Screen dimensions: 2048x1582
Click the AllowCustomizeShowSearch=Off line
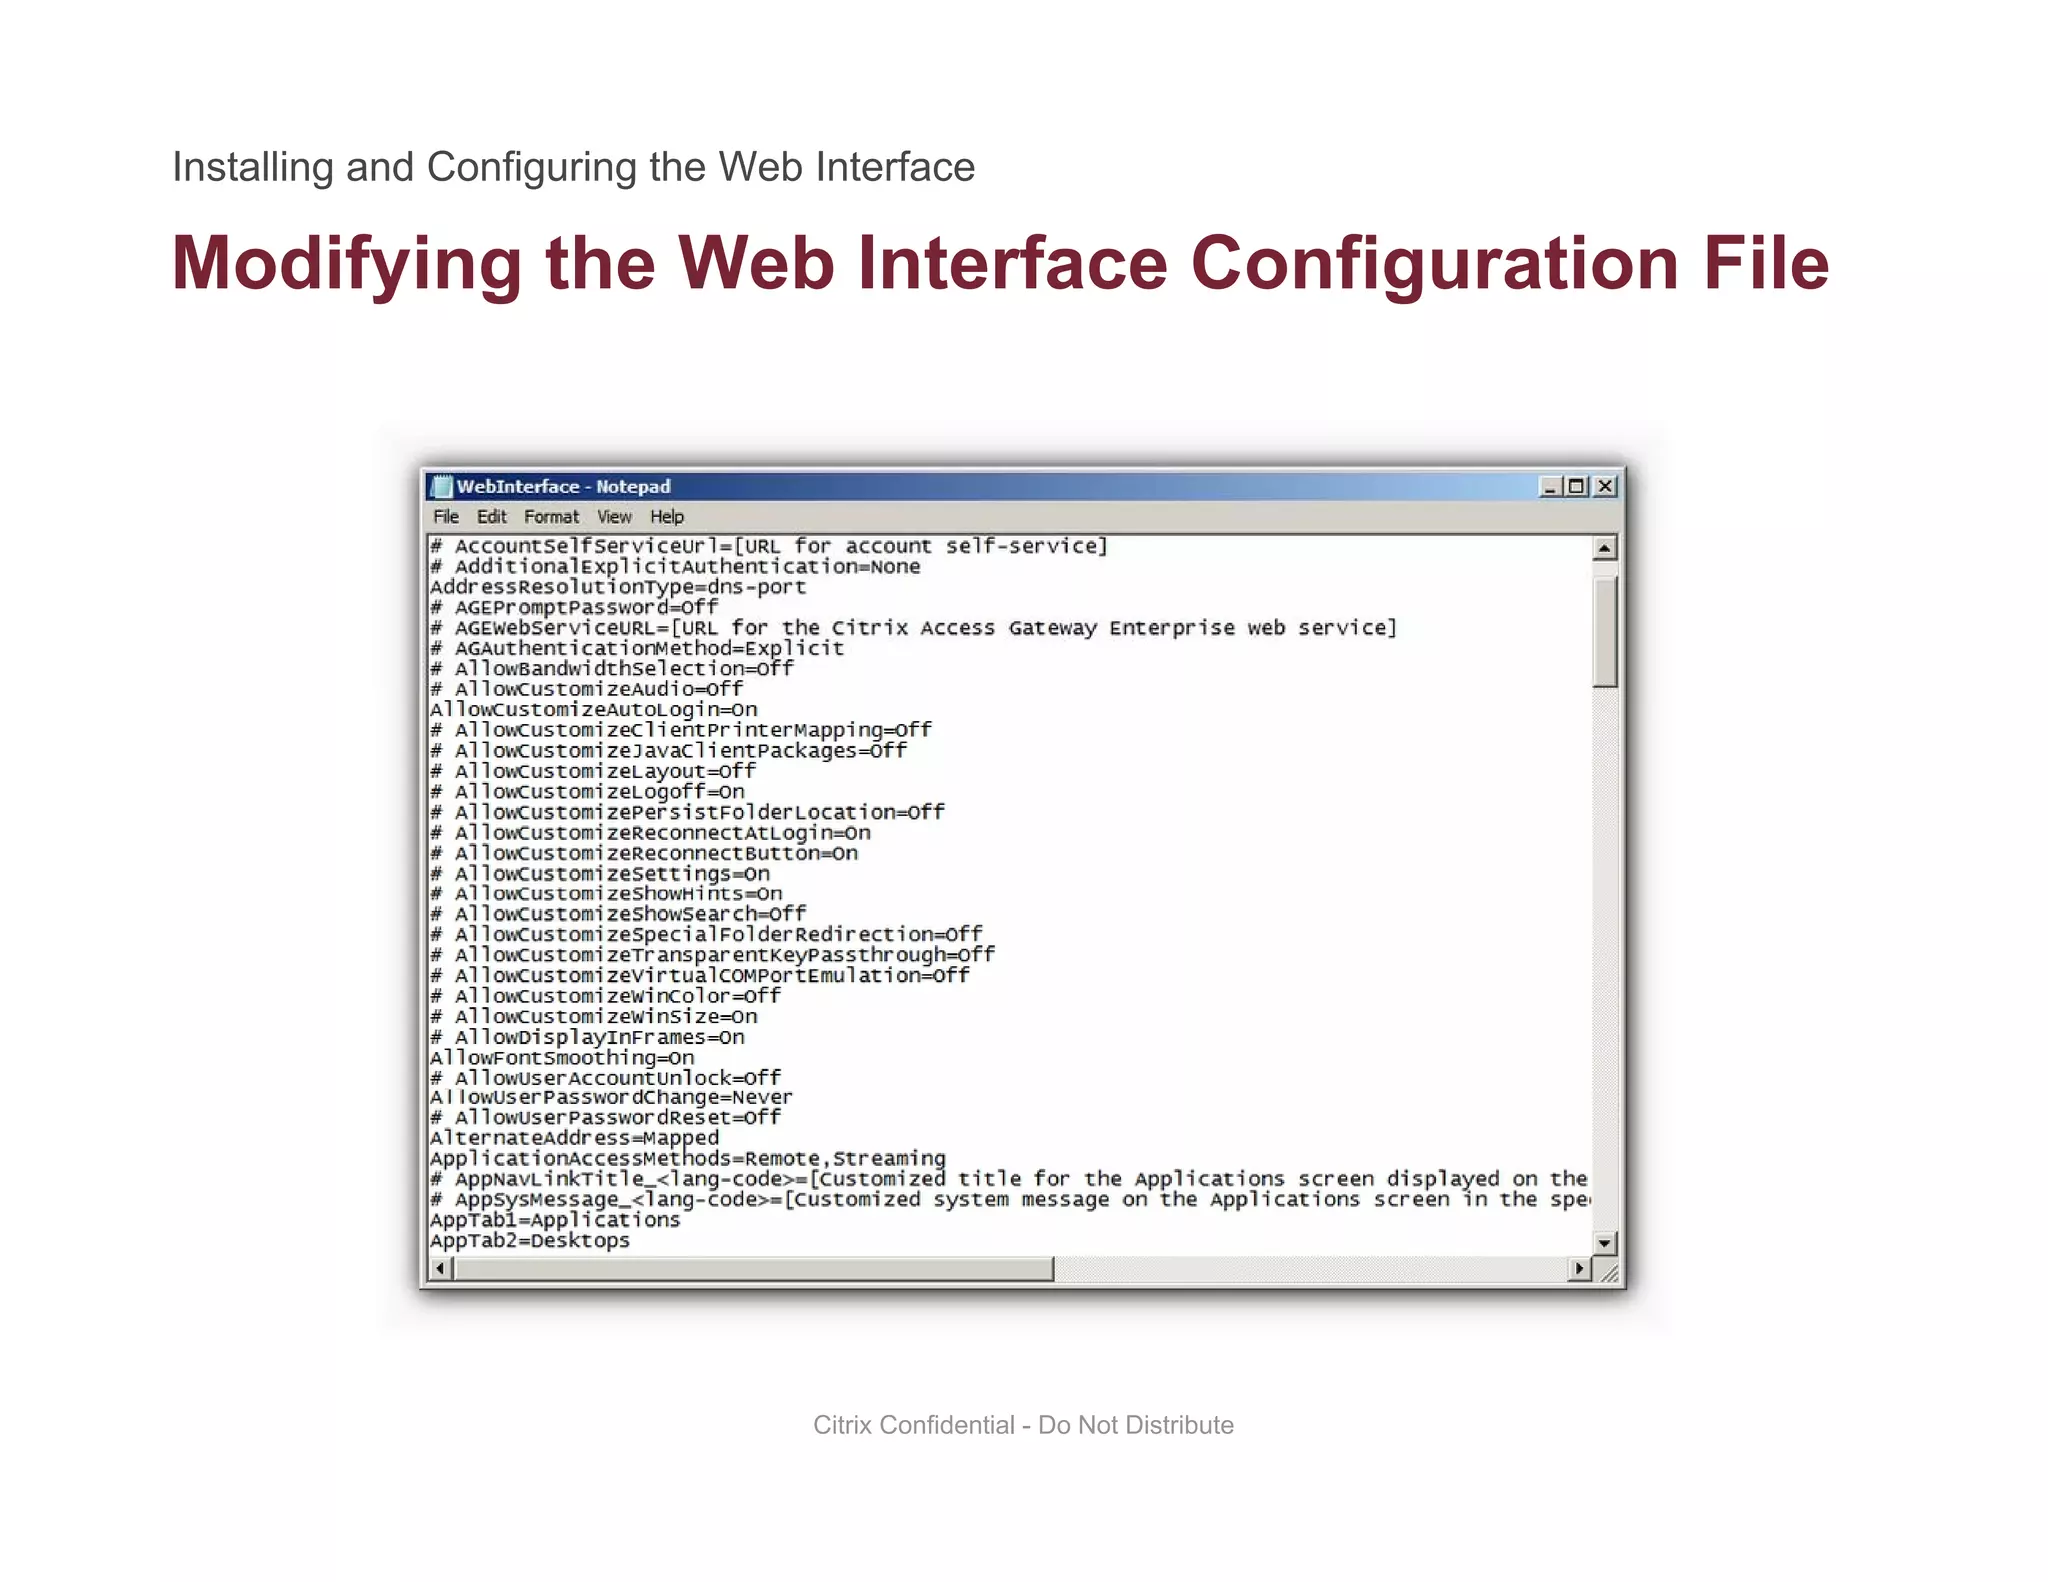[x=618, y=914]
